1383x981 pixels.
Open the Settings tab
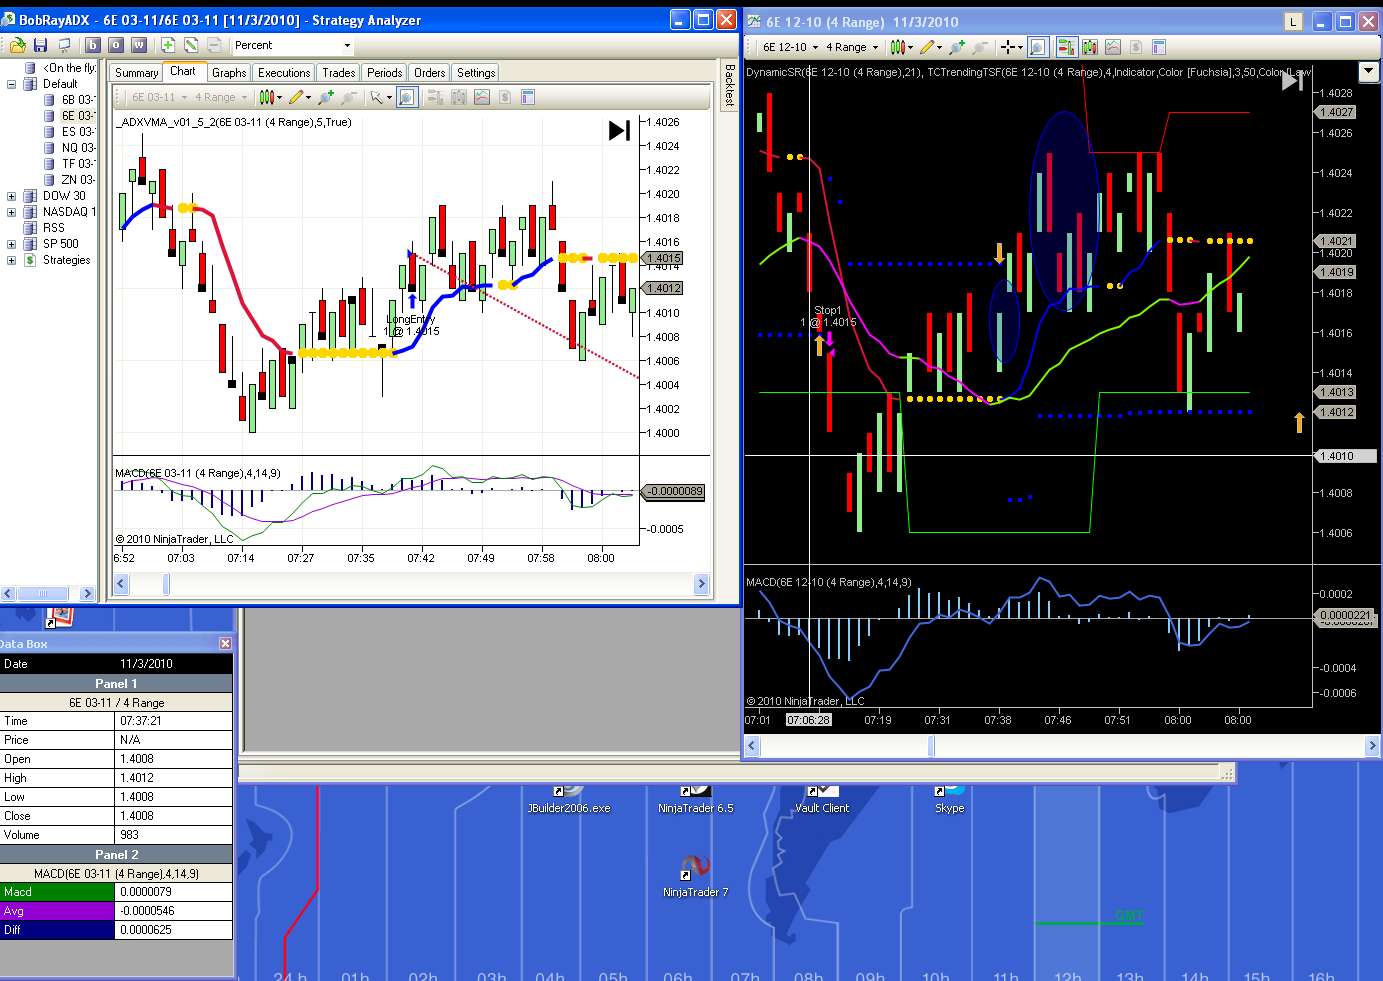click(476, 73)
